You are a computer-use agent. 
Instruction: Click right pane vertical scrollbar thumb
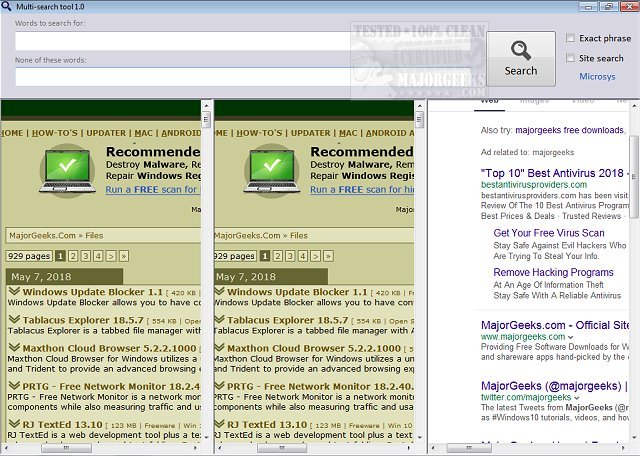[x=634, y=177]
